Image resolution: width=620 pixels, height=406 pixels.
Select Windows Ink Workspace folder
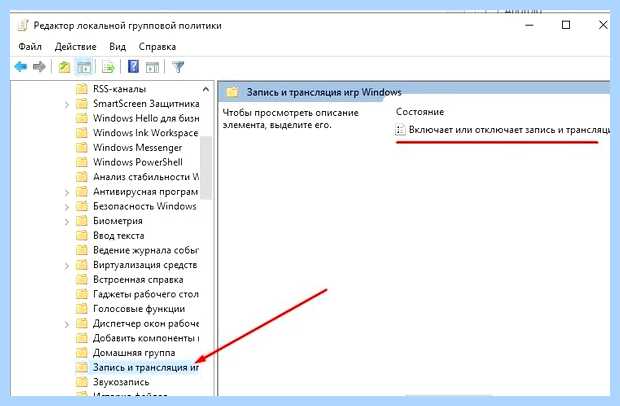point(146,133)
